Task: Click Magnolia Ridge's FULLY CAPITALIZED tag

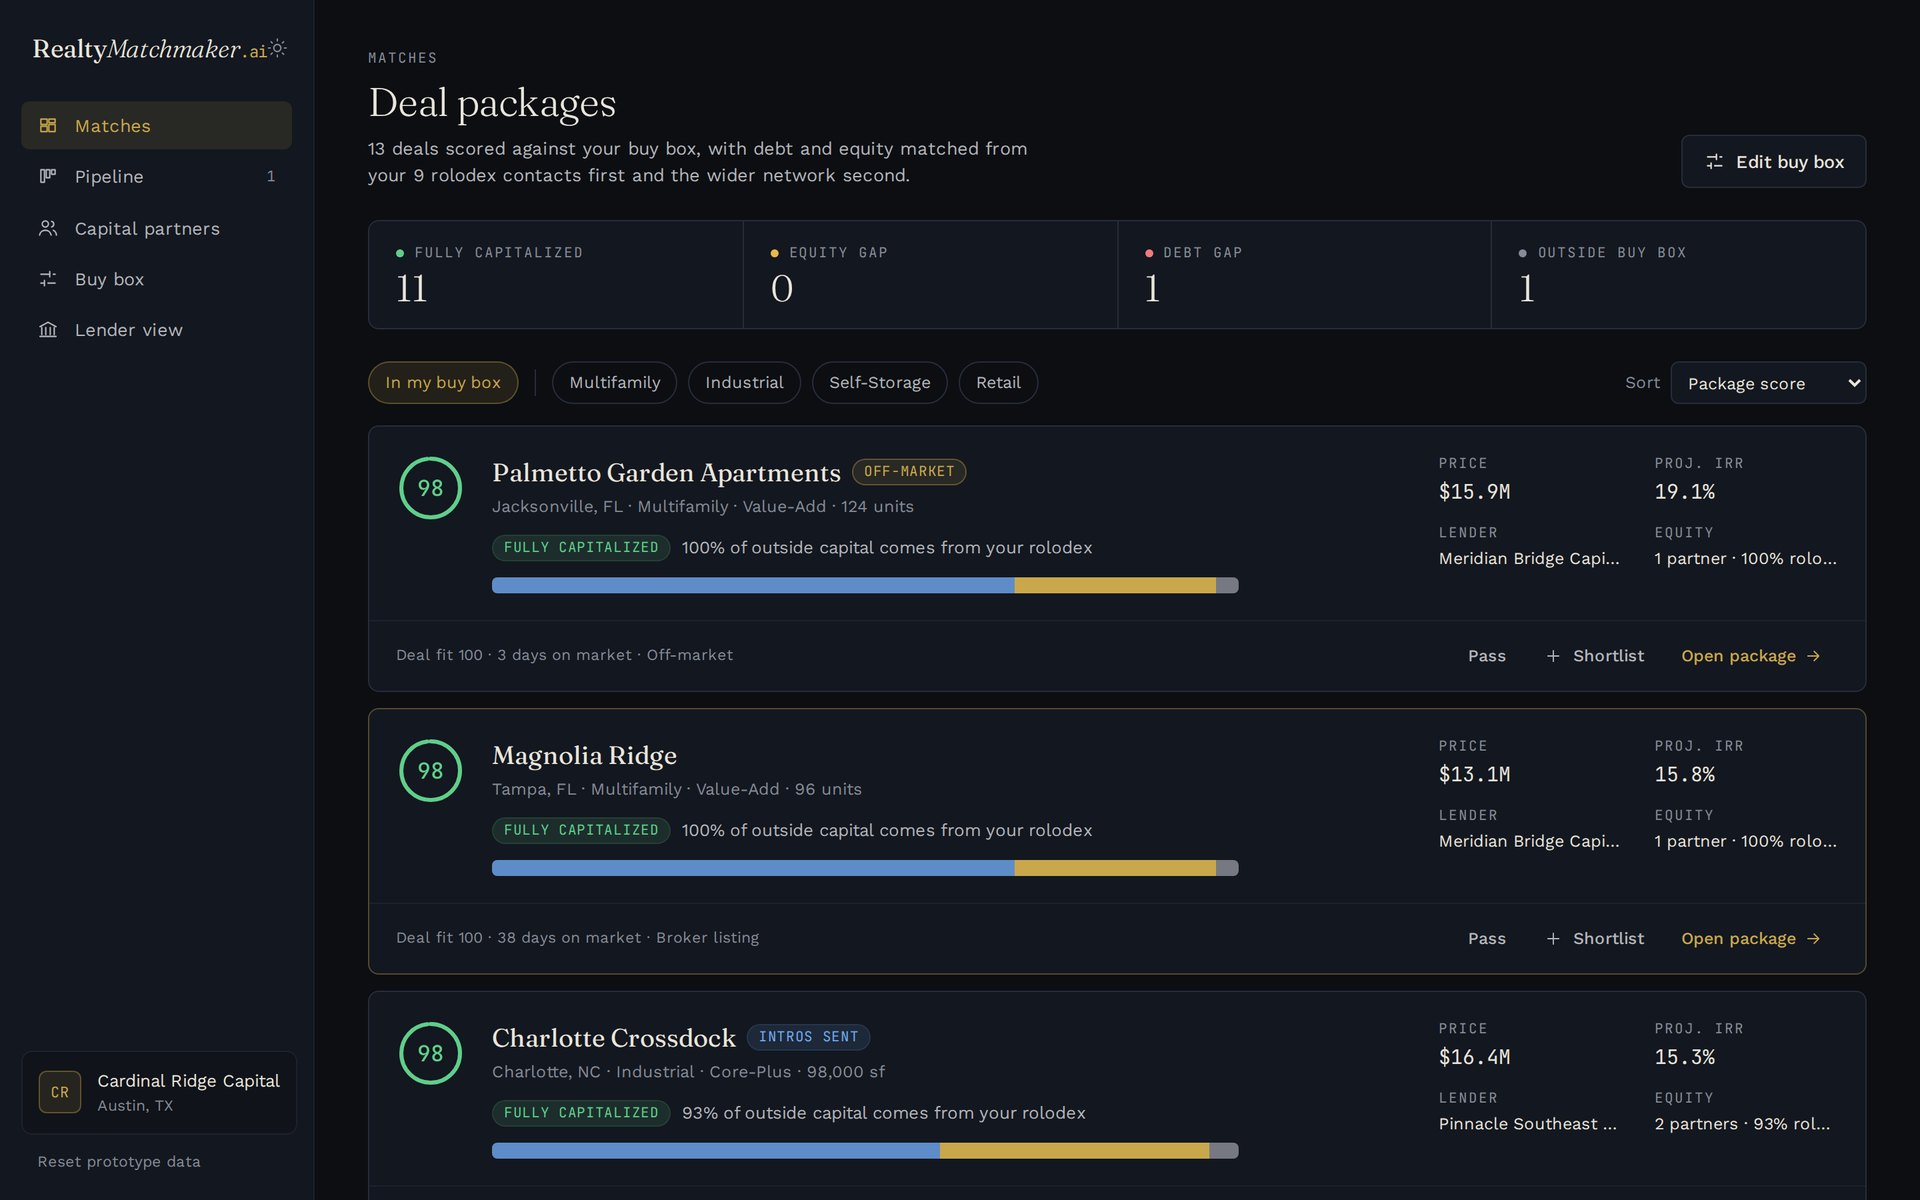Action: tap(581, 830)
